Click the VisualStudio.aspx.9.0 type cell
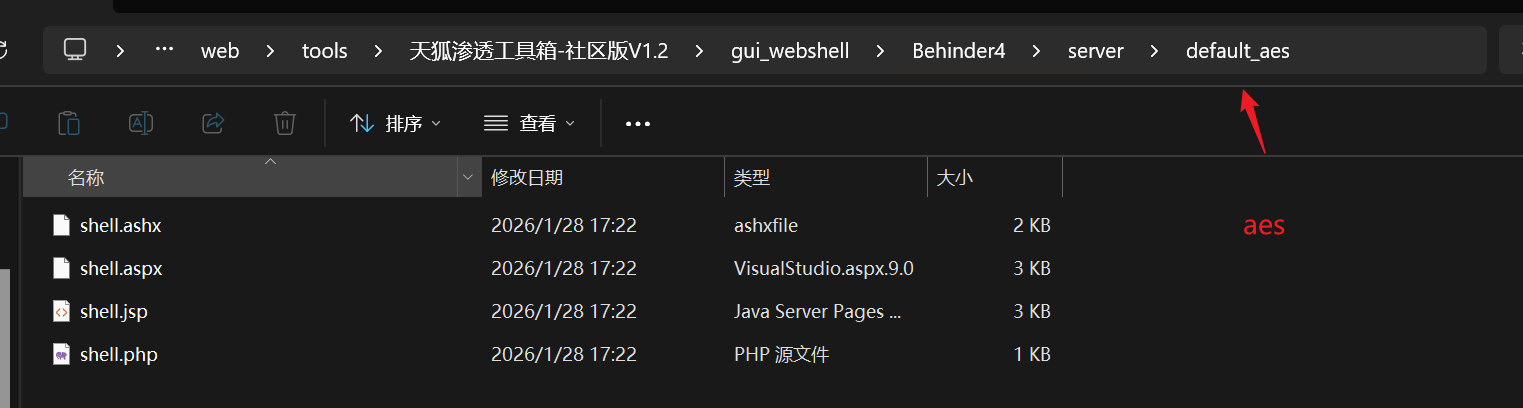 [x=824, y=269]
